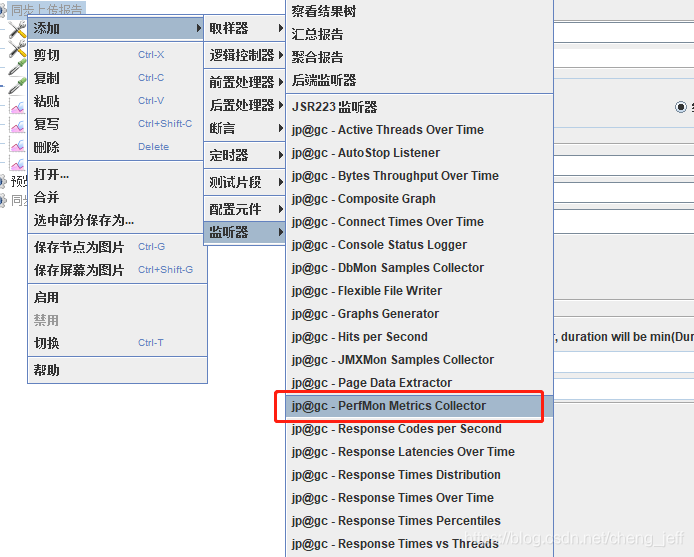Select jp@gc - Response Latencies Over Time
Image resolution: width=694 pixels, height=557 pixels.
tap(420, 452)
